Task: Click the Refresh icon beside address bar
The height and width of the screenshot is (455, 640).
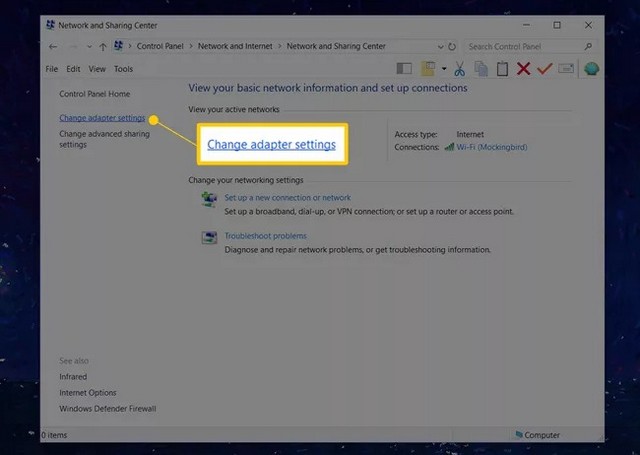Action: 453,46
